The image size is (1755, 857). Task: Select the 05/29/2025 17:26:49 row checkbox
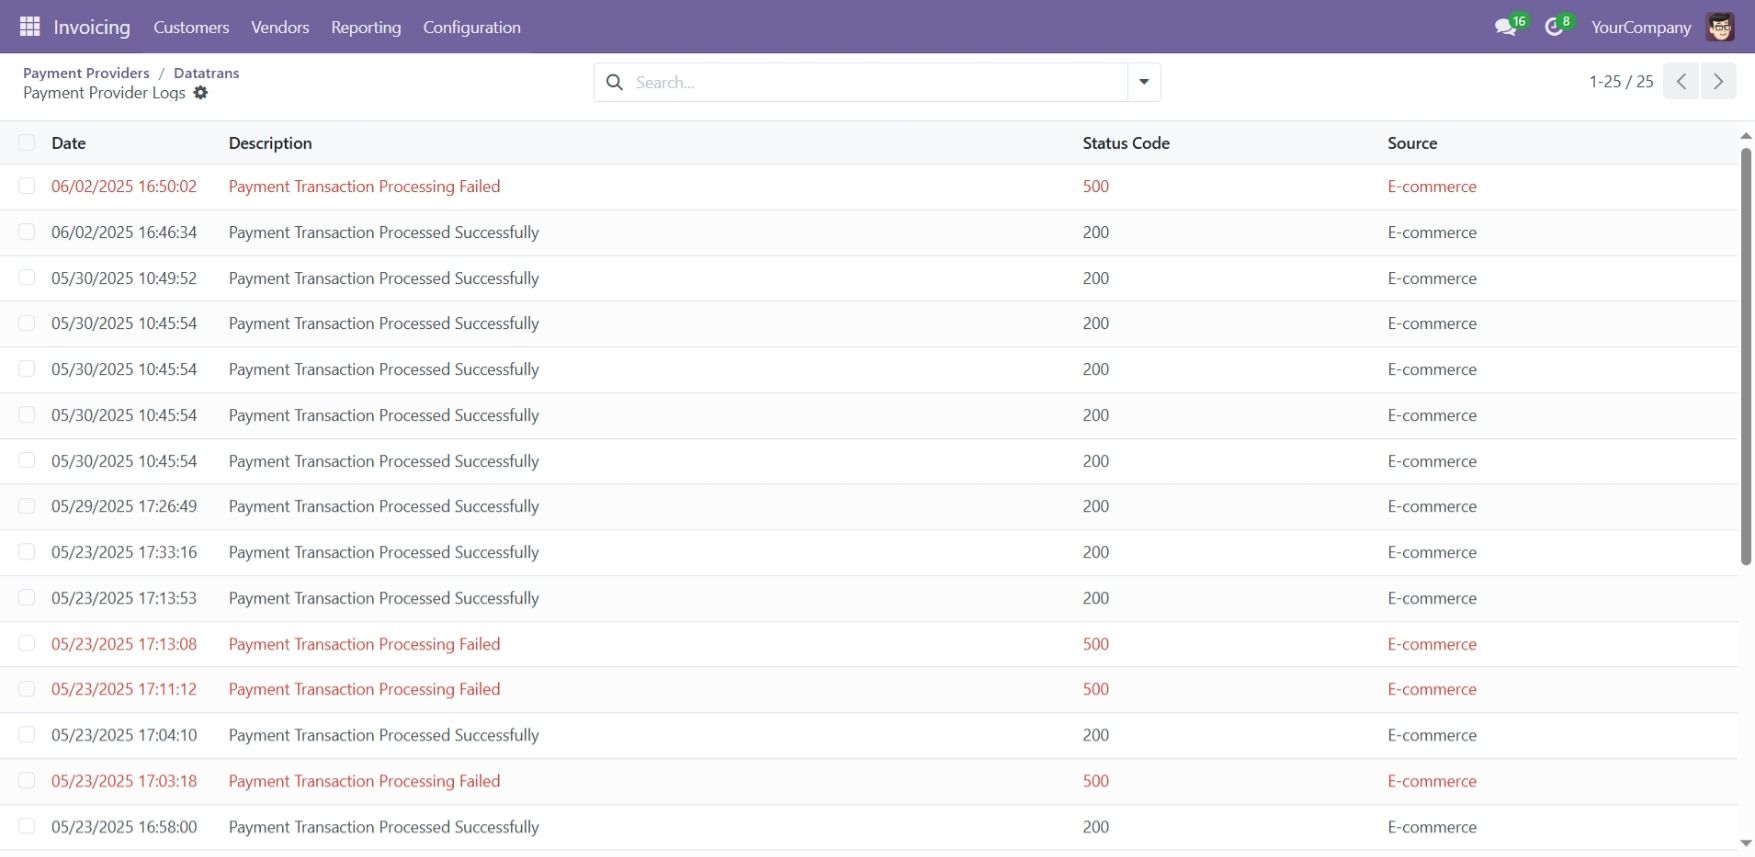pyautogui.click(x=27, y=506)
